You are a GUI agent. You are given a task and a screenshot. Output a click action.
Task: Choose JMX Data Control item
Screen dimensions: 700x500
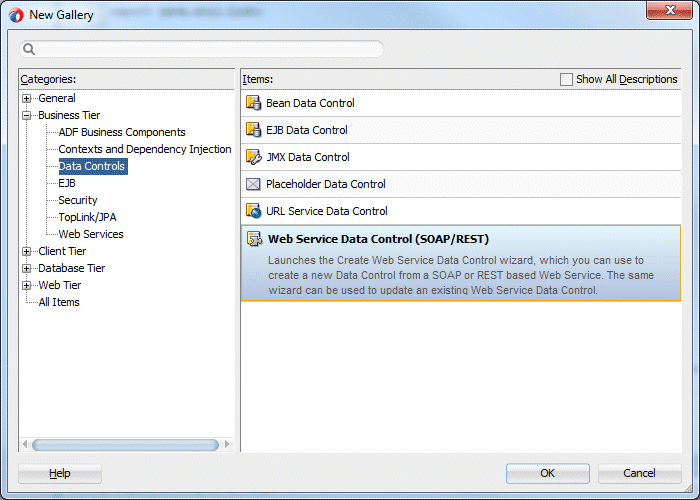461,157
